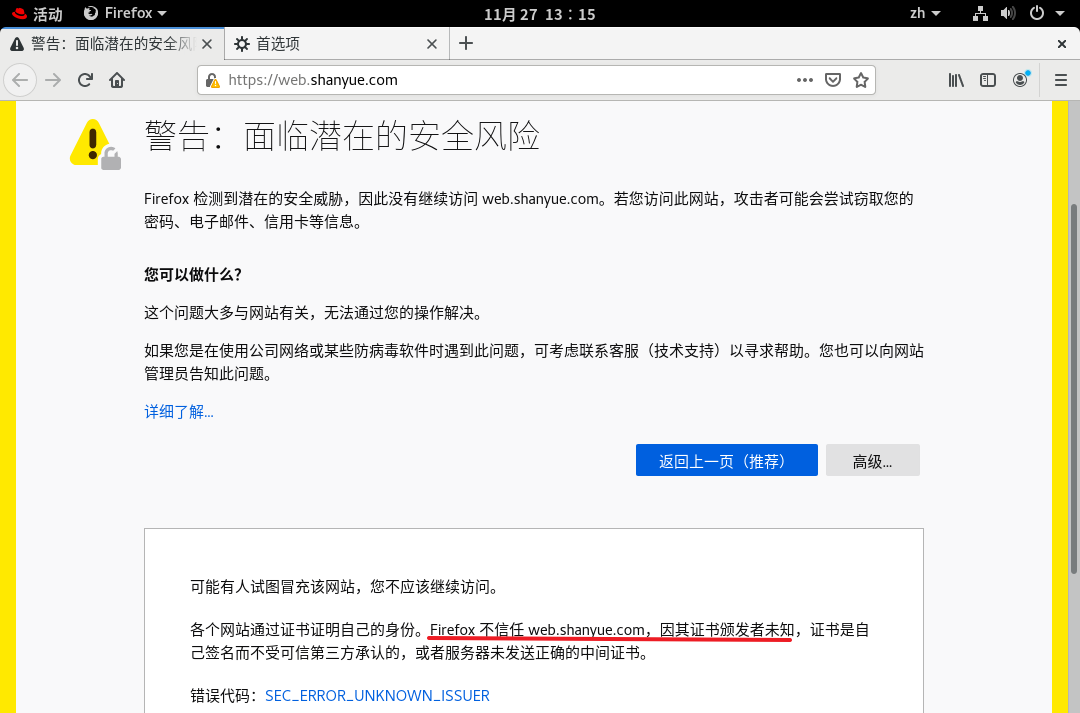This screenshot has width=1080, height=713.
Task: Save page to Pocket icon
Action: tap(833, 80)
